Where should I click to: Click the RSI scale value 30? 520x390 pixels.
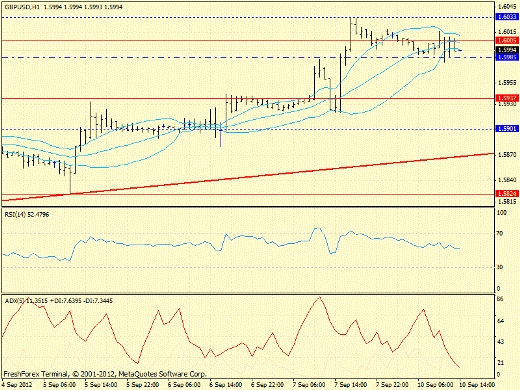[500, 267]
